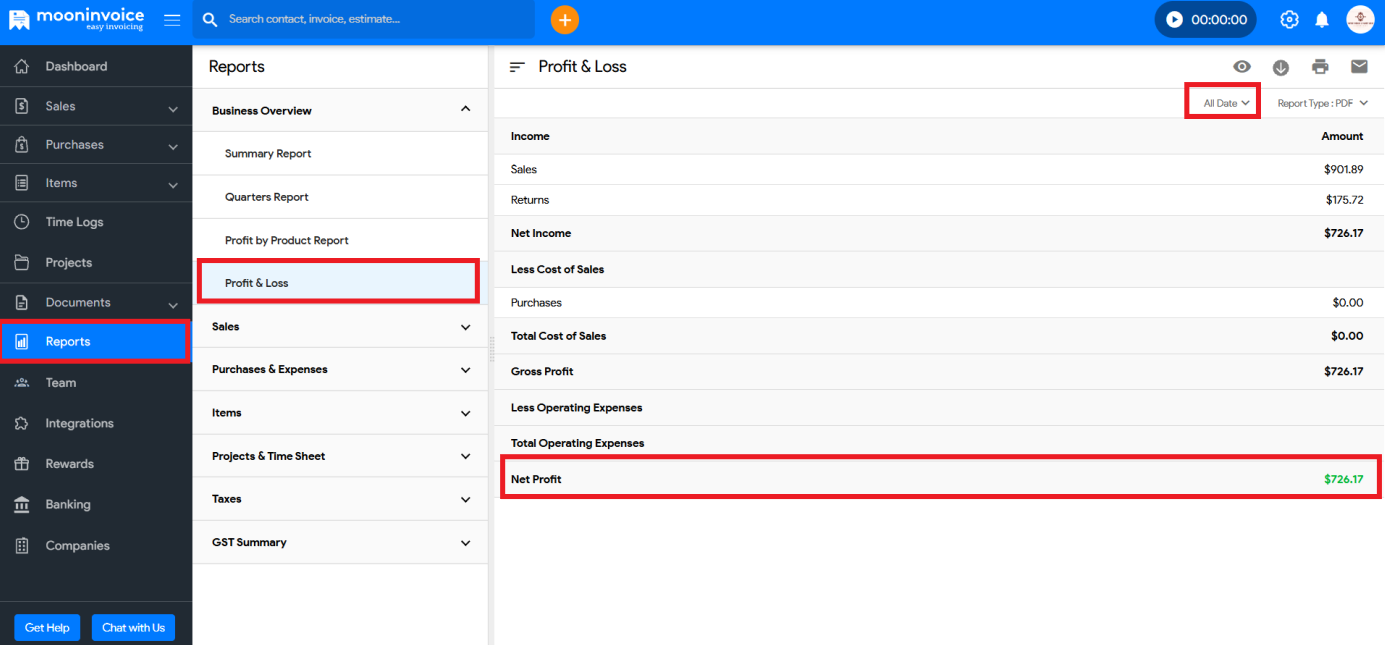
Task: Click the Time Logs clock icon
Action: tap(22, 222)
